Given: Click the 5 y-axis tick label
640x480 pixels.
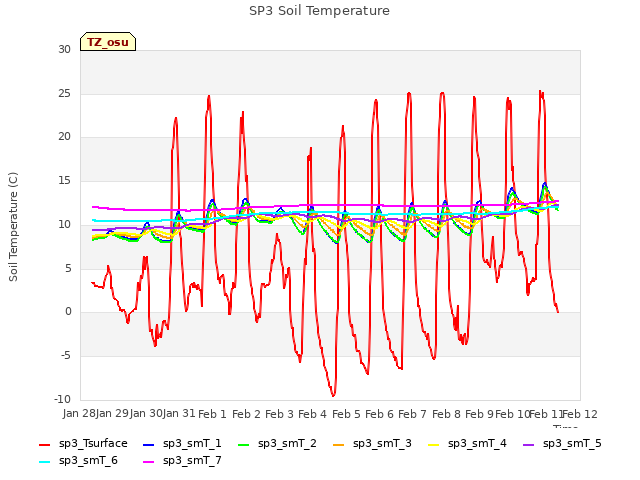Looking at the screenshot, I should [x=68, y=268].
